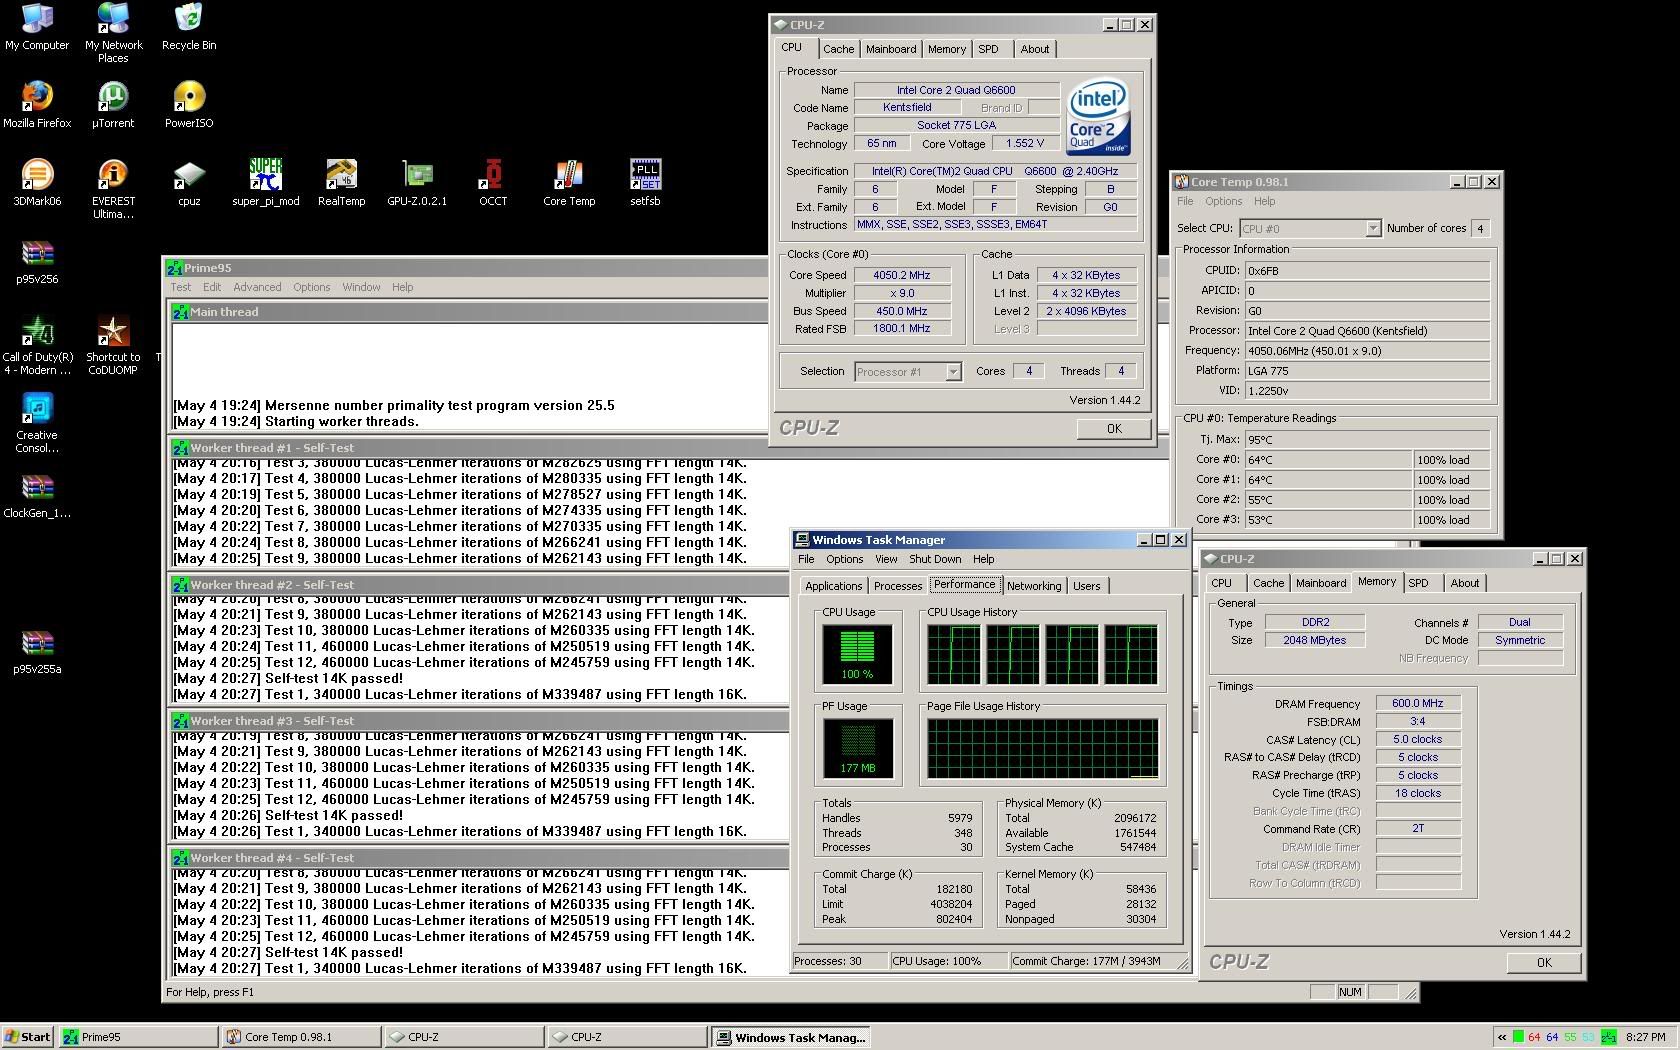The height and width of the screenshot is (1050, 1680).
Task: Click OK in top CPU-Z window
Action: click(1114, 429)
